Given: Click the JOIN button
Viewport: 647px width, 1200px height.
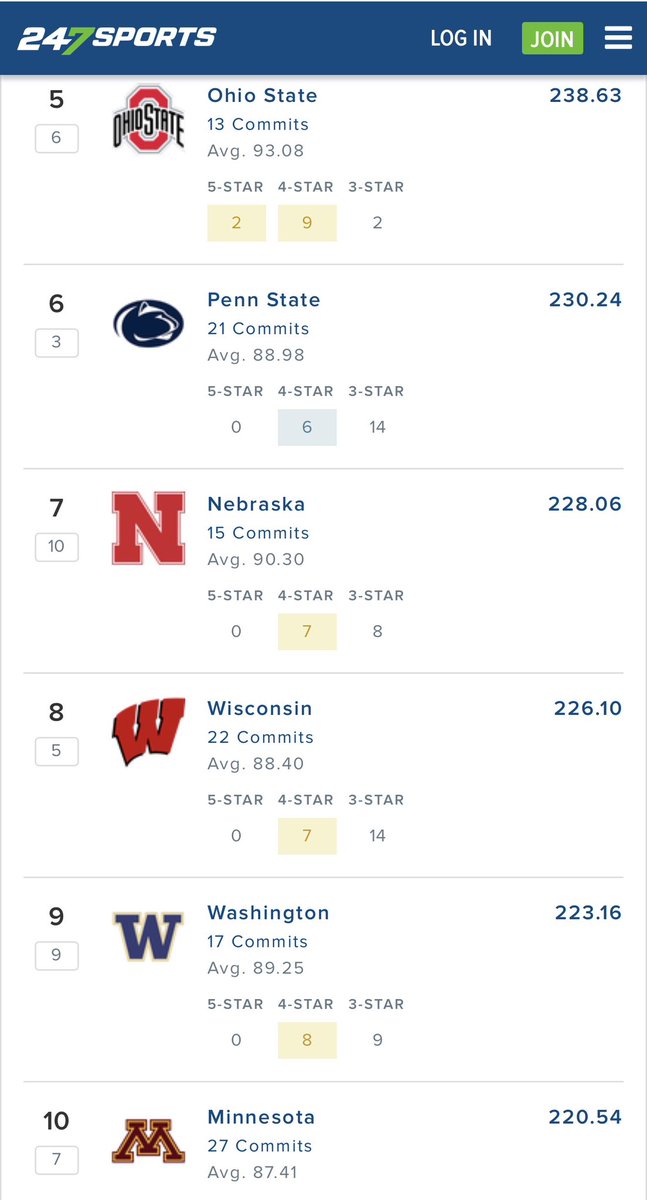Looking at the screenshot, I should 552,38.
